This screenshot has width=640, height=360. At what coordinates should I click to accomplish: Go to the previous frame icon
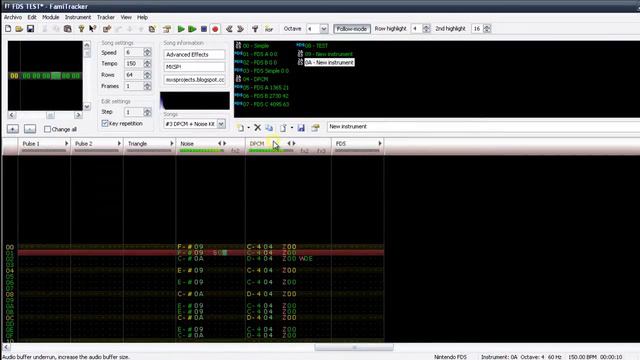pyautogui.click(x=229, y=29)
